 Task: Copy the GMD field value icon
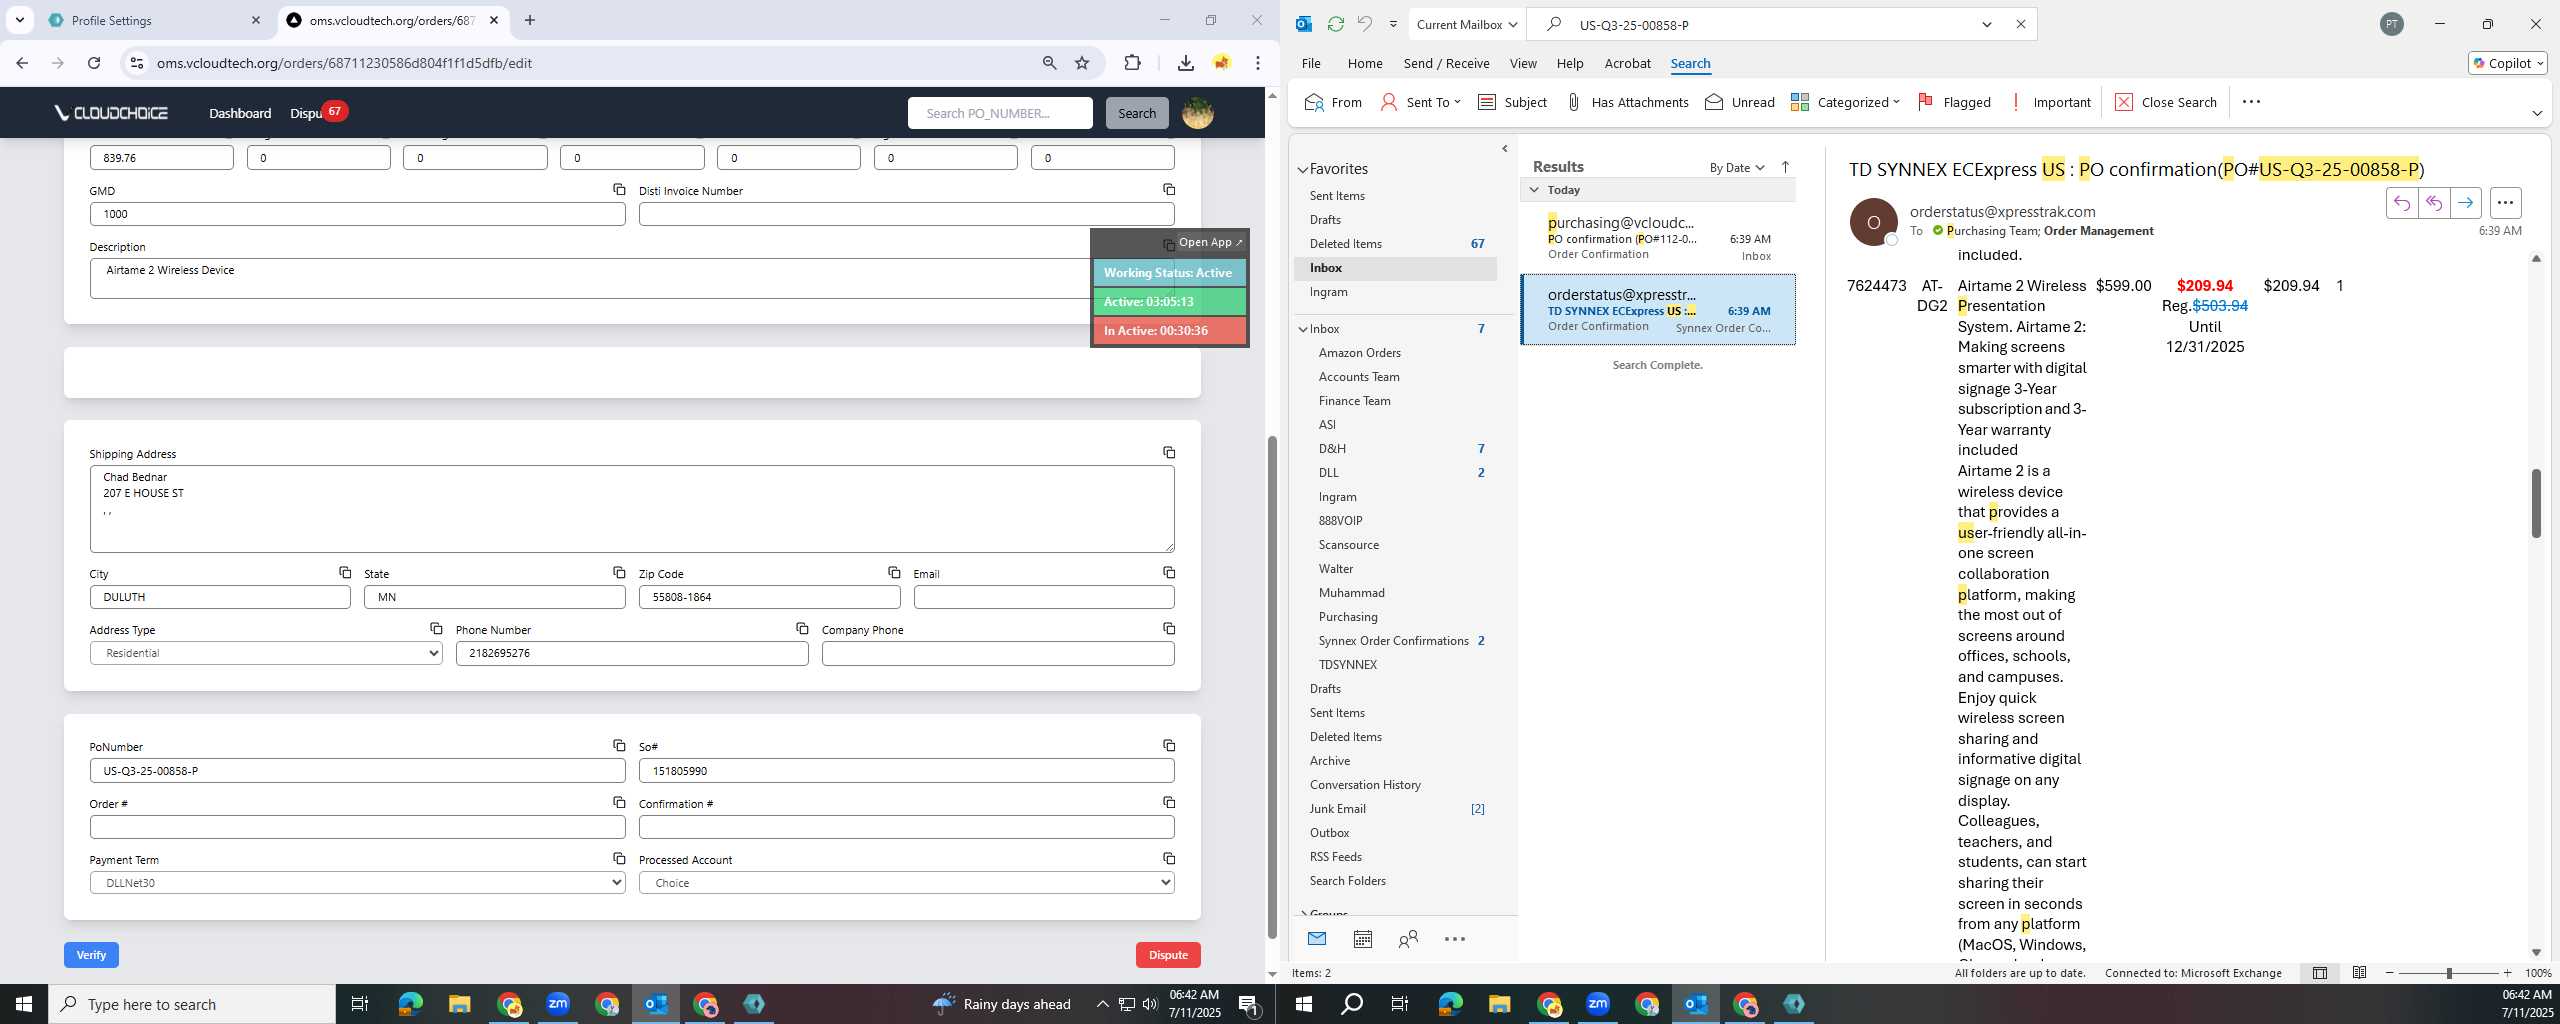click(x=619, y=189)
